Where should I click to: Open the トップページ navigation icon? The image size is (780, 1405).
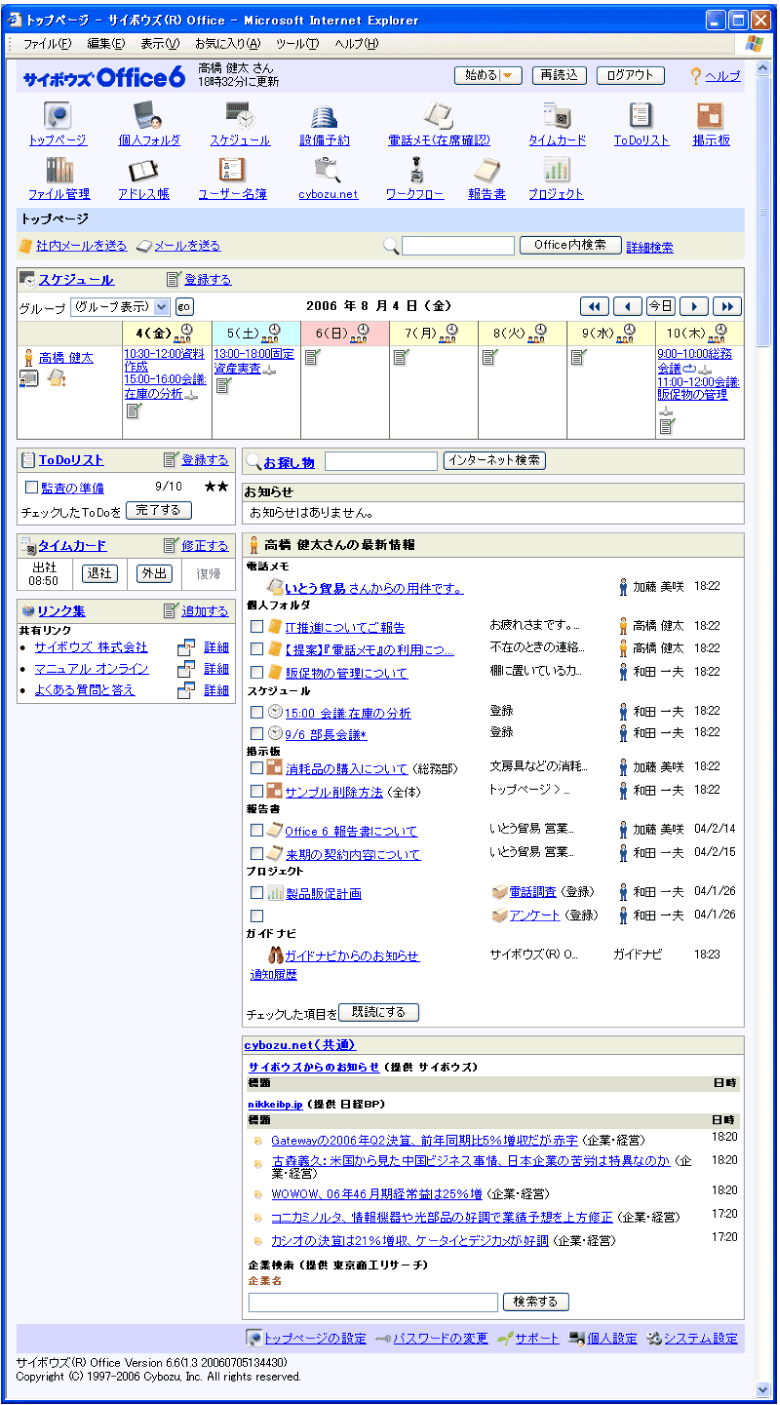click(x=57, y=115)
